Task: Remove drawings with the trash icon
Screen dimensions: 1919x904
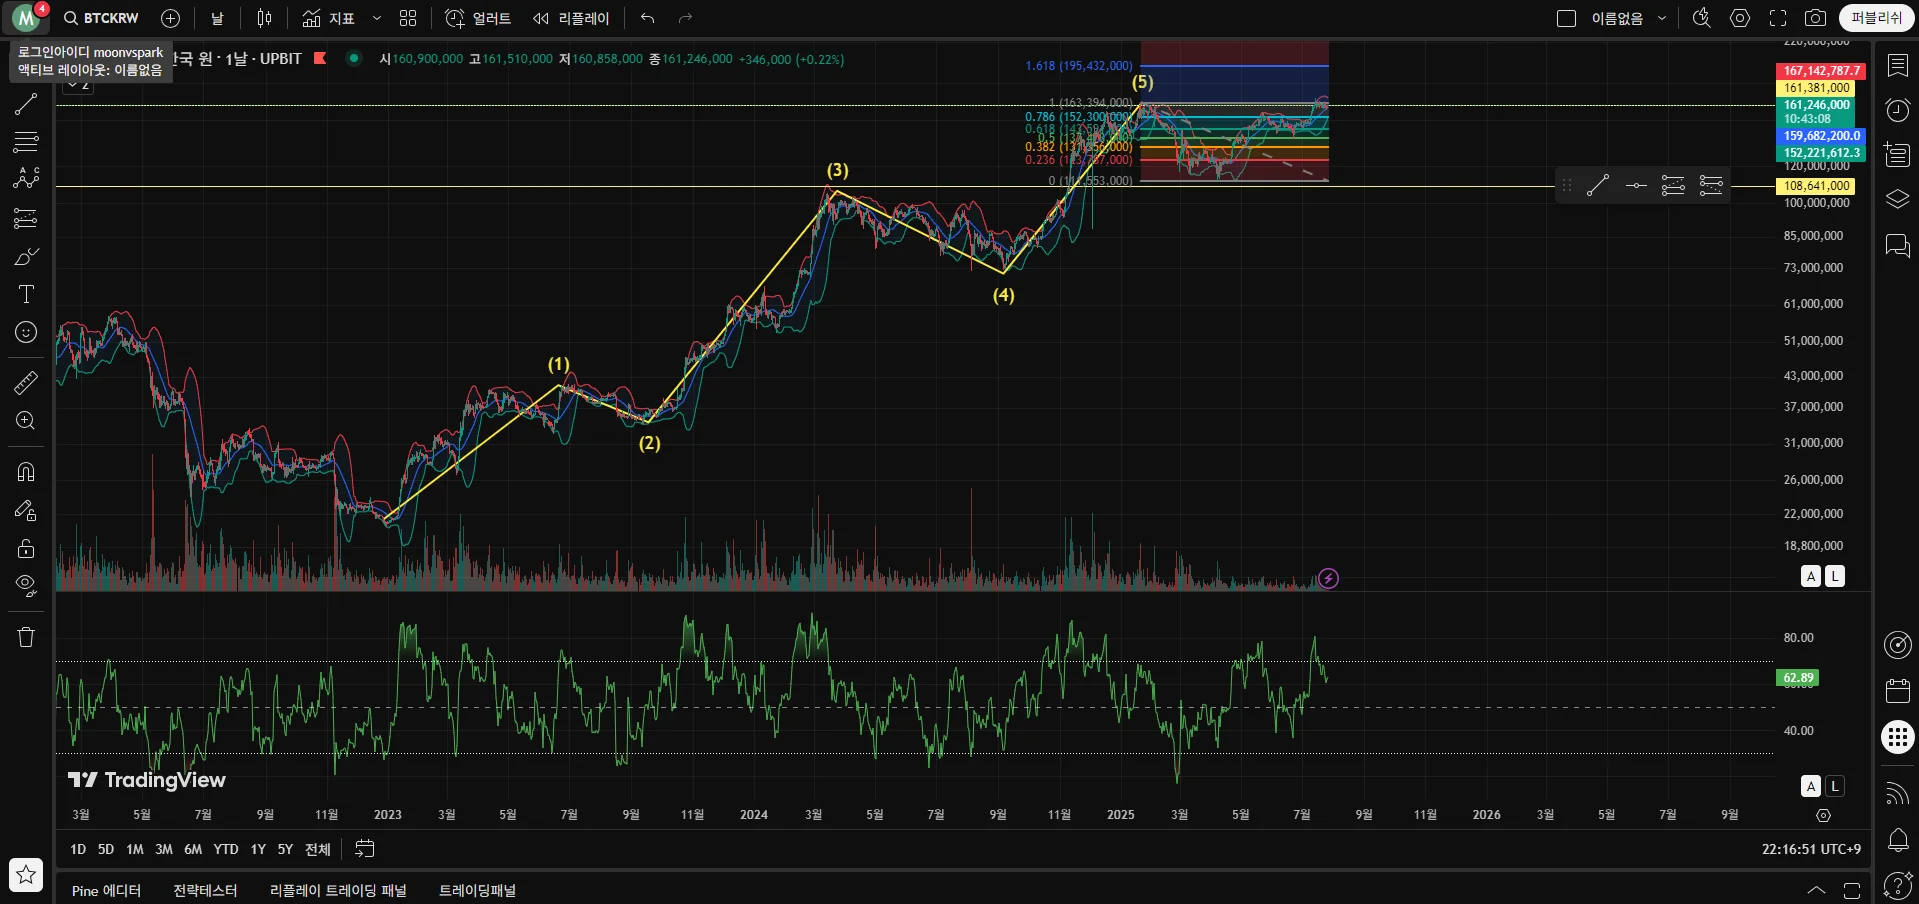Action: tap(26, 637)
